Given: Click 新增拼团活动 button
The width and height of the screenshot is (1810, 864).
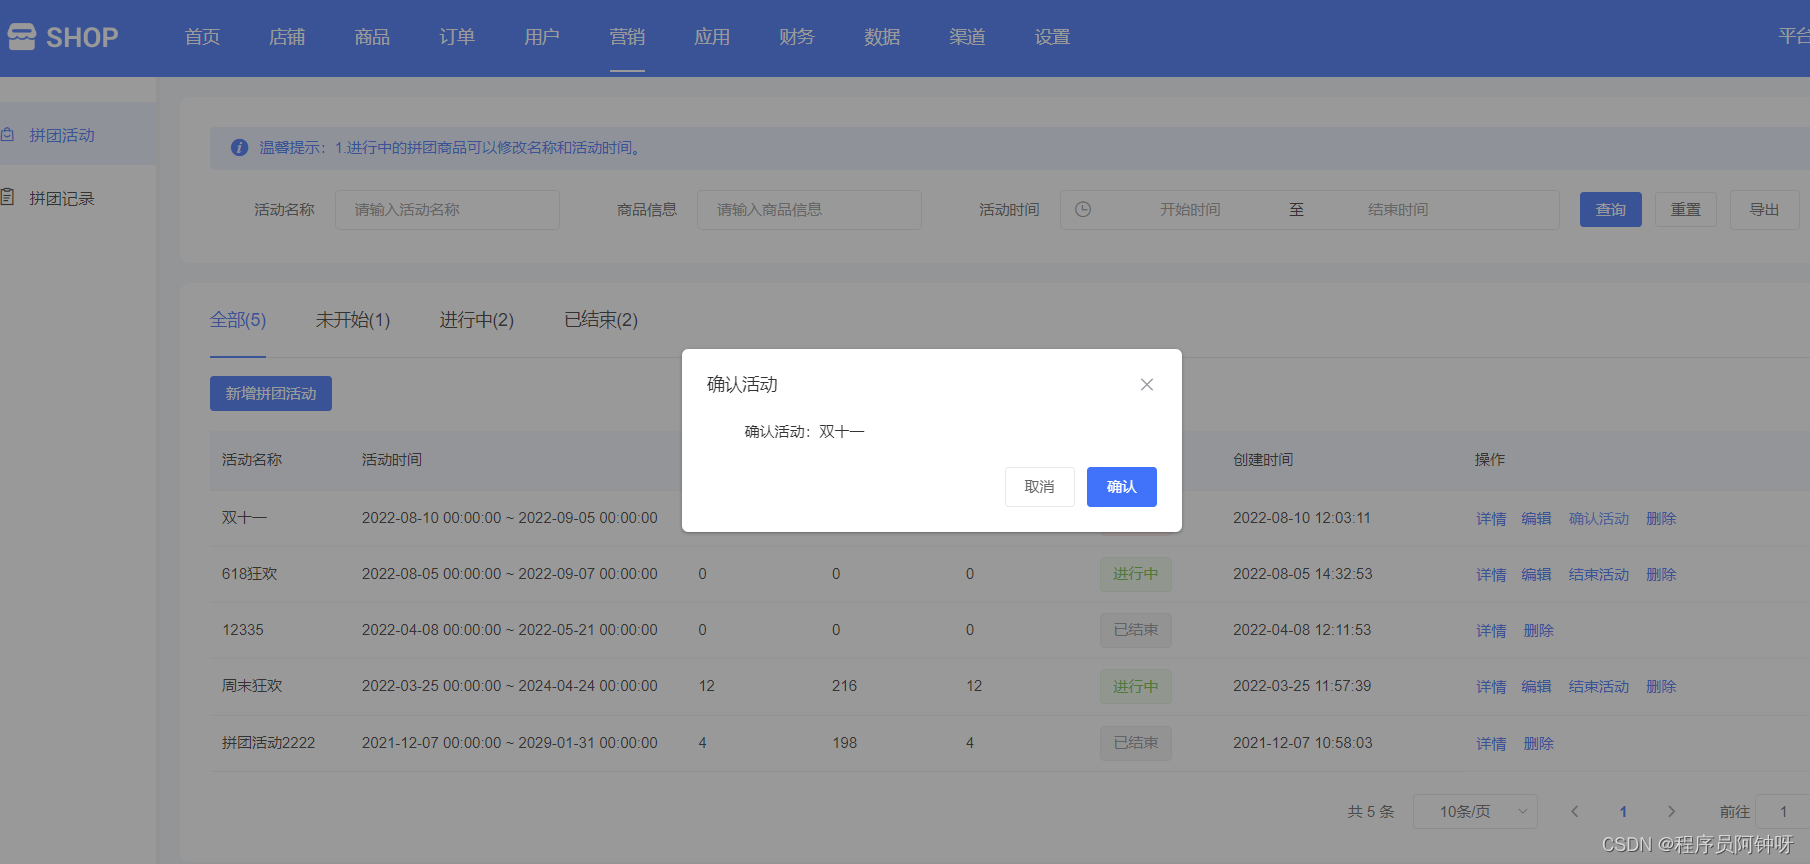Looking at the screenshot, I should [271, 394].
